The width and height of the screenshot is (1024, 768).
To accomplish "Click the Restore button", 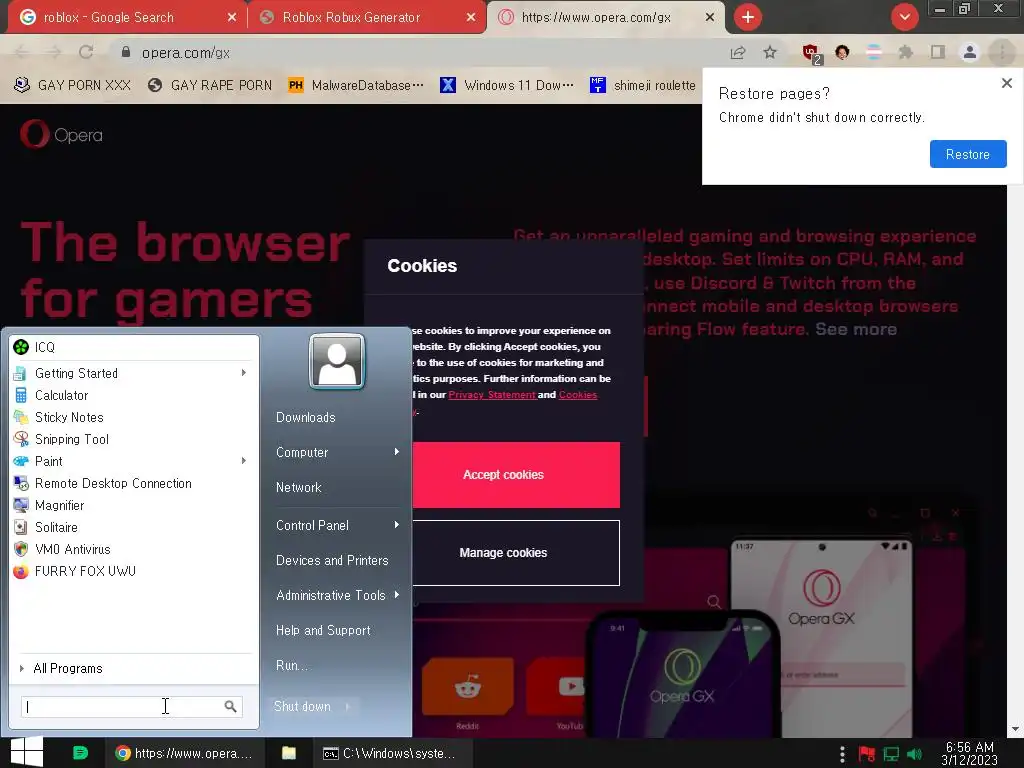I will coord(968,154).
